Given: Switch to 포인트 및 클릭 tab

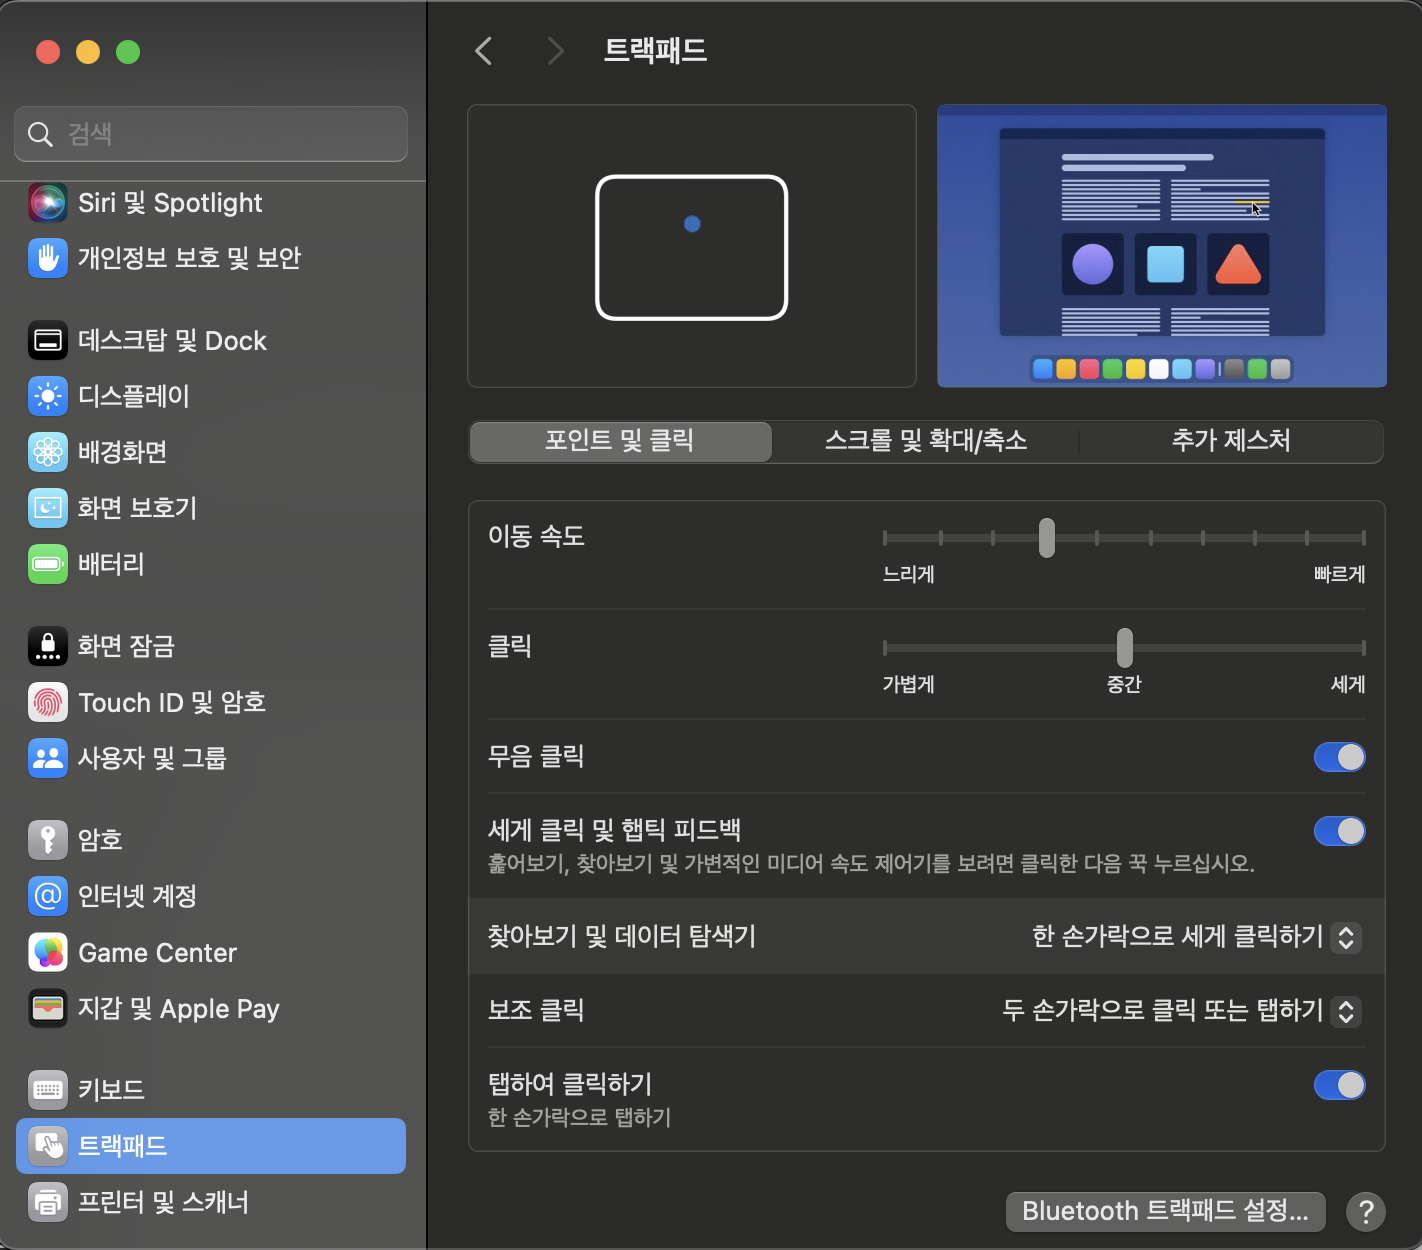Looking at the screenshot, I should click(x=620, y=441).
